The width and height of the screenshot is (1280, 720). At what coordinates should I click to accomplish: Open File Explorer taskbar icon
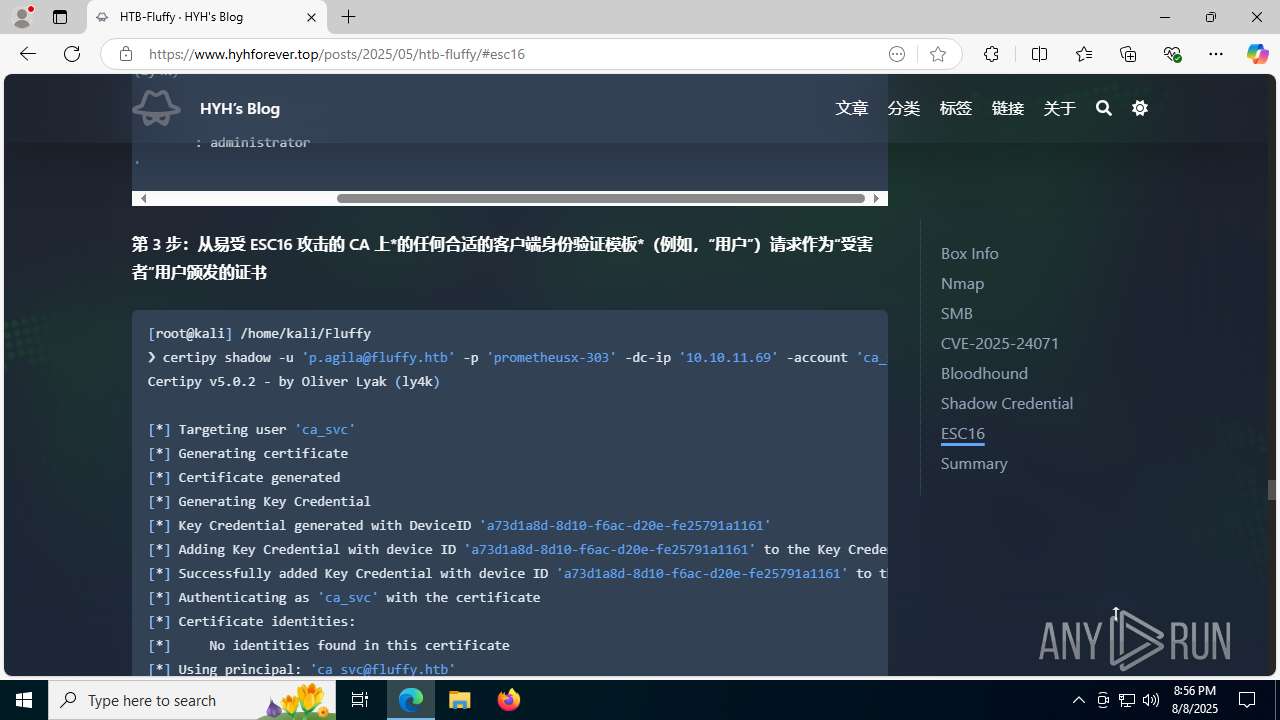(x=460, y=700)
